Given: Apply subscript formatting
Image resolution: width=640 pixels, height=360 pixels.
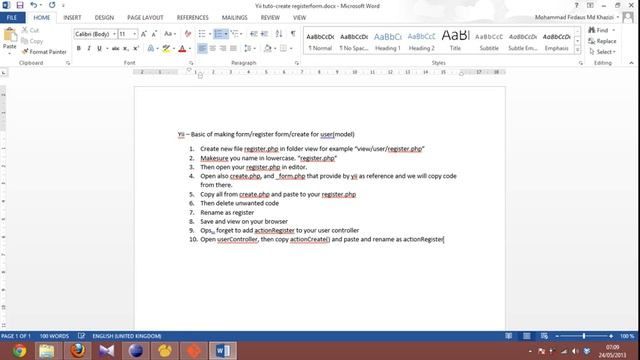Looking at the screenshot, I should tap(126, 49).
